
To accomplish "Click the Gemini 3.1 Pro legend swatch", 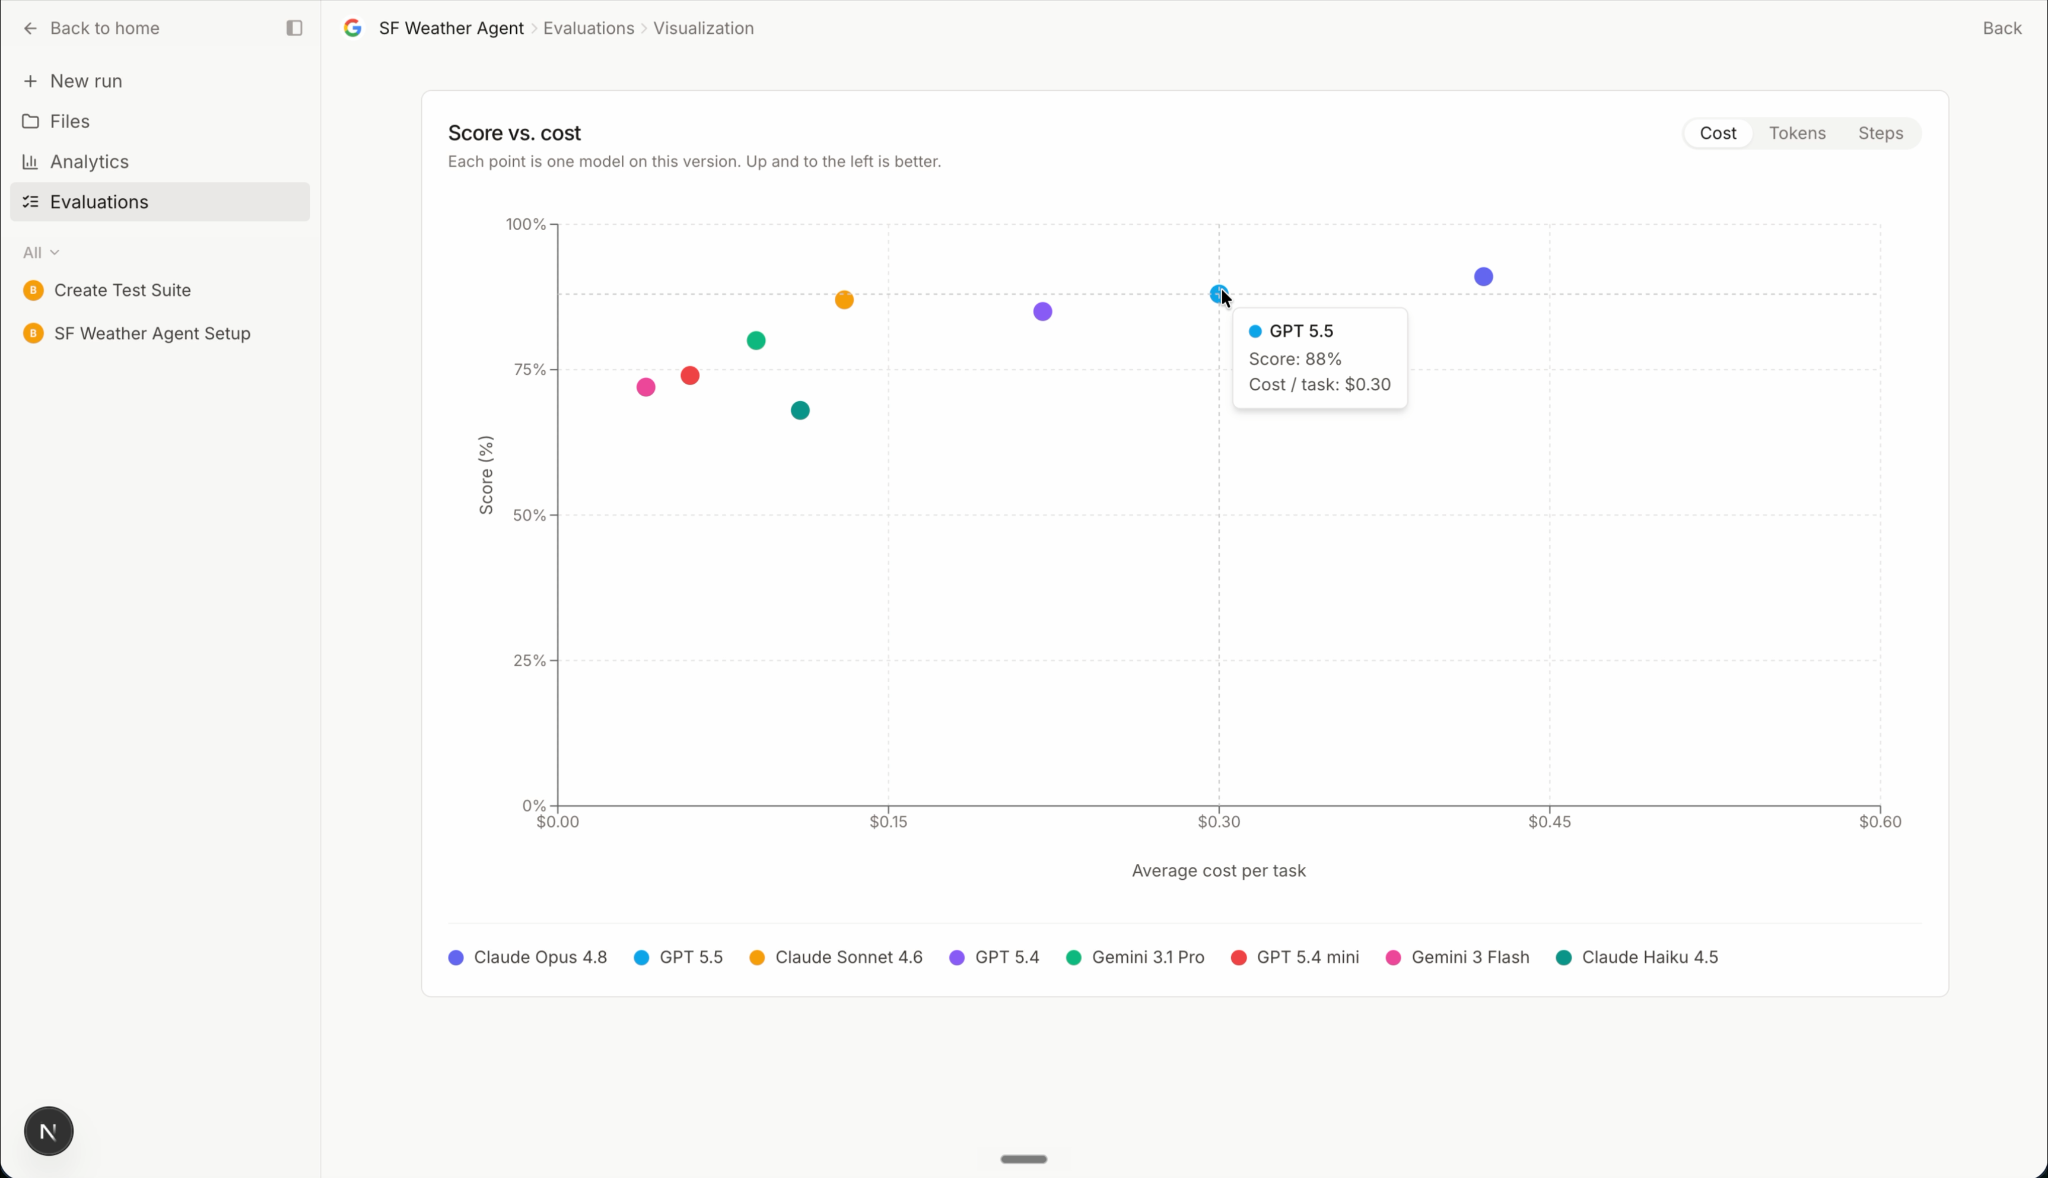I will 1074,957.
